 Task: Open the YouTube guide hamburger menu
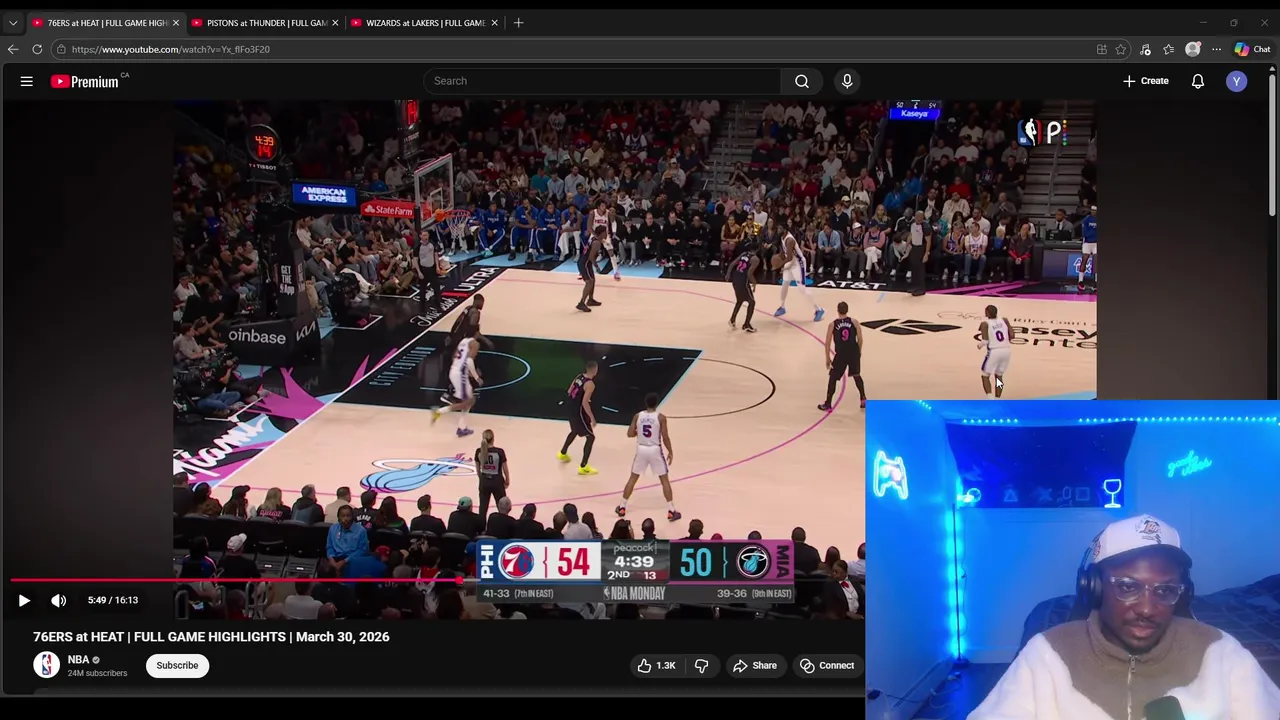click(x=27, y=81)
